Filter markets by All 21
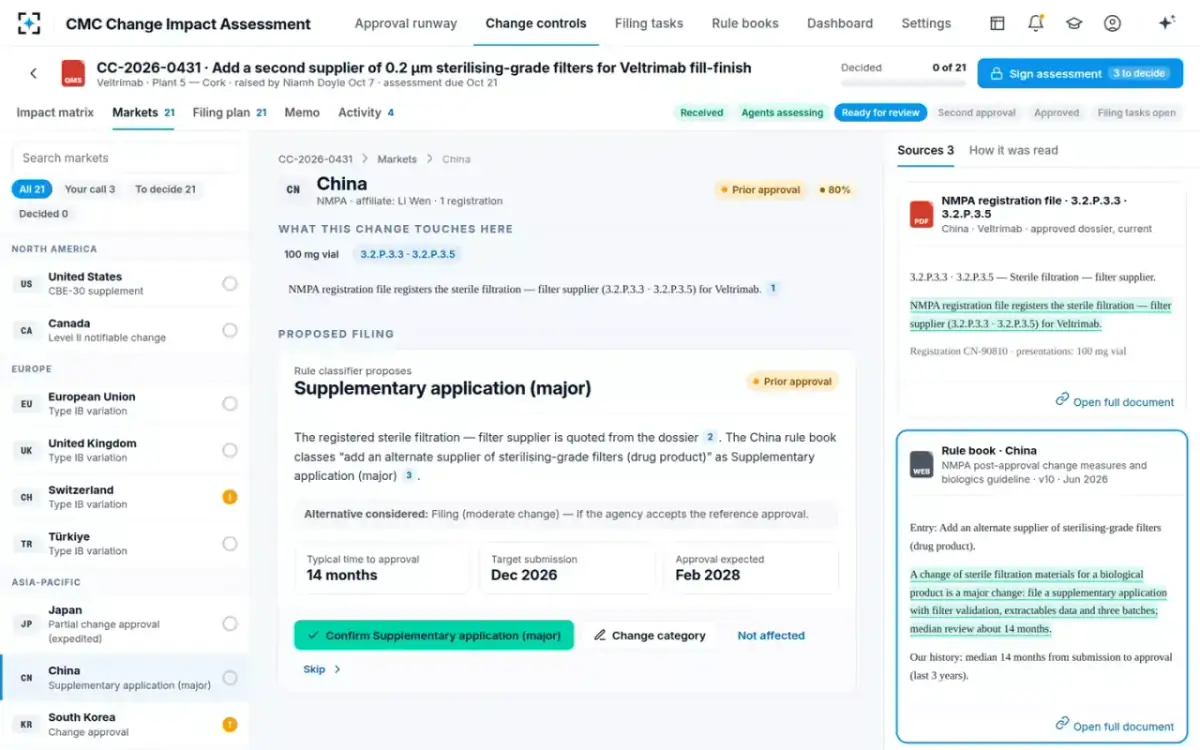Screen dimensions: 1200x750 point(33,189)
